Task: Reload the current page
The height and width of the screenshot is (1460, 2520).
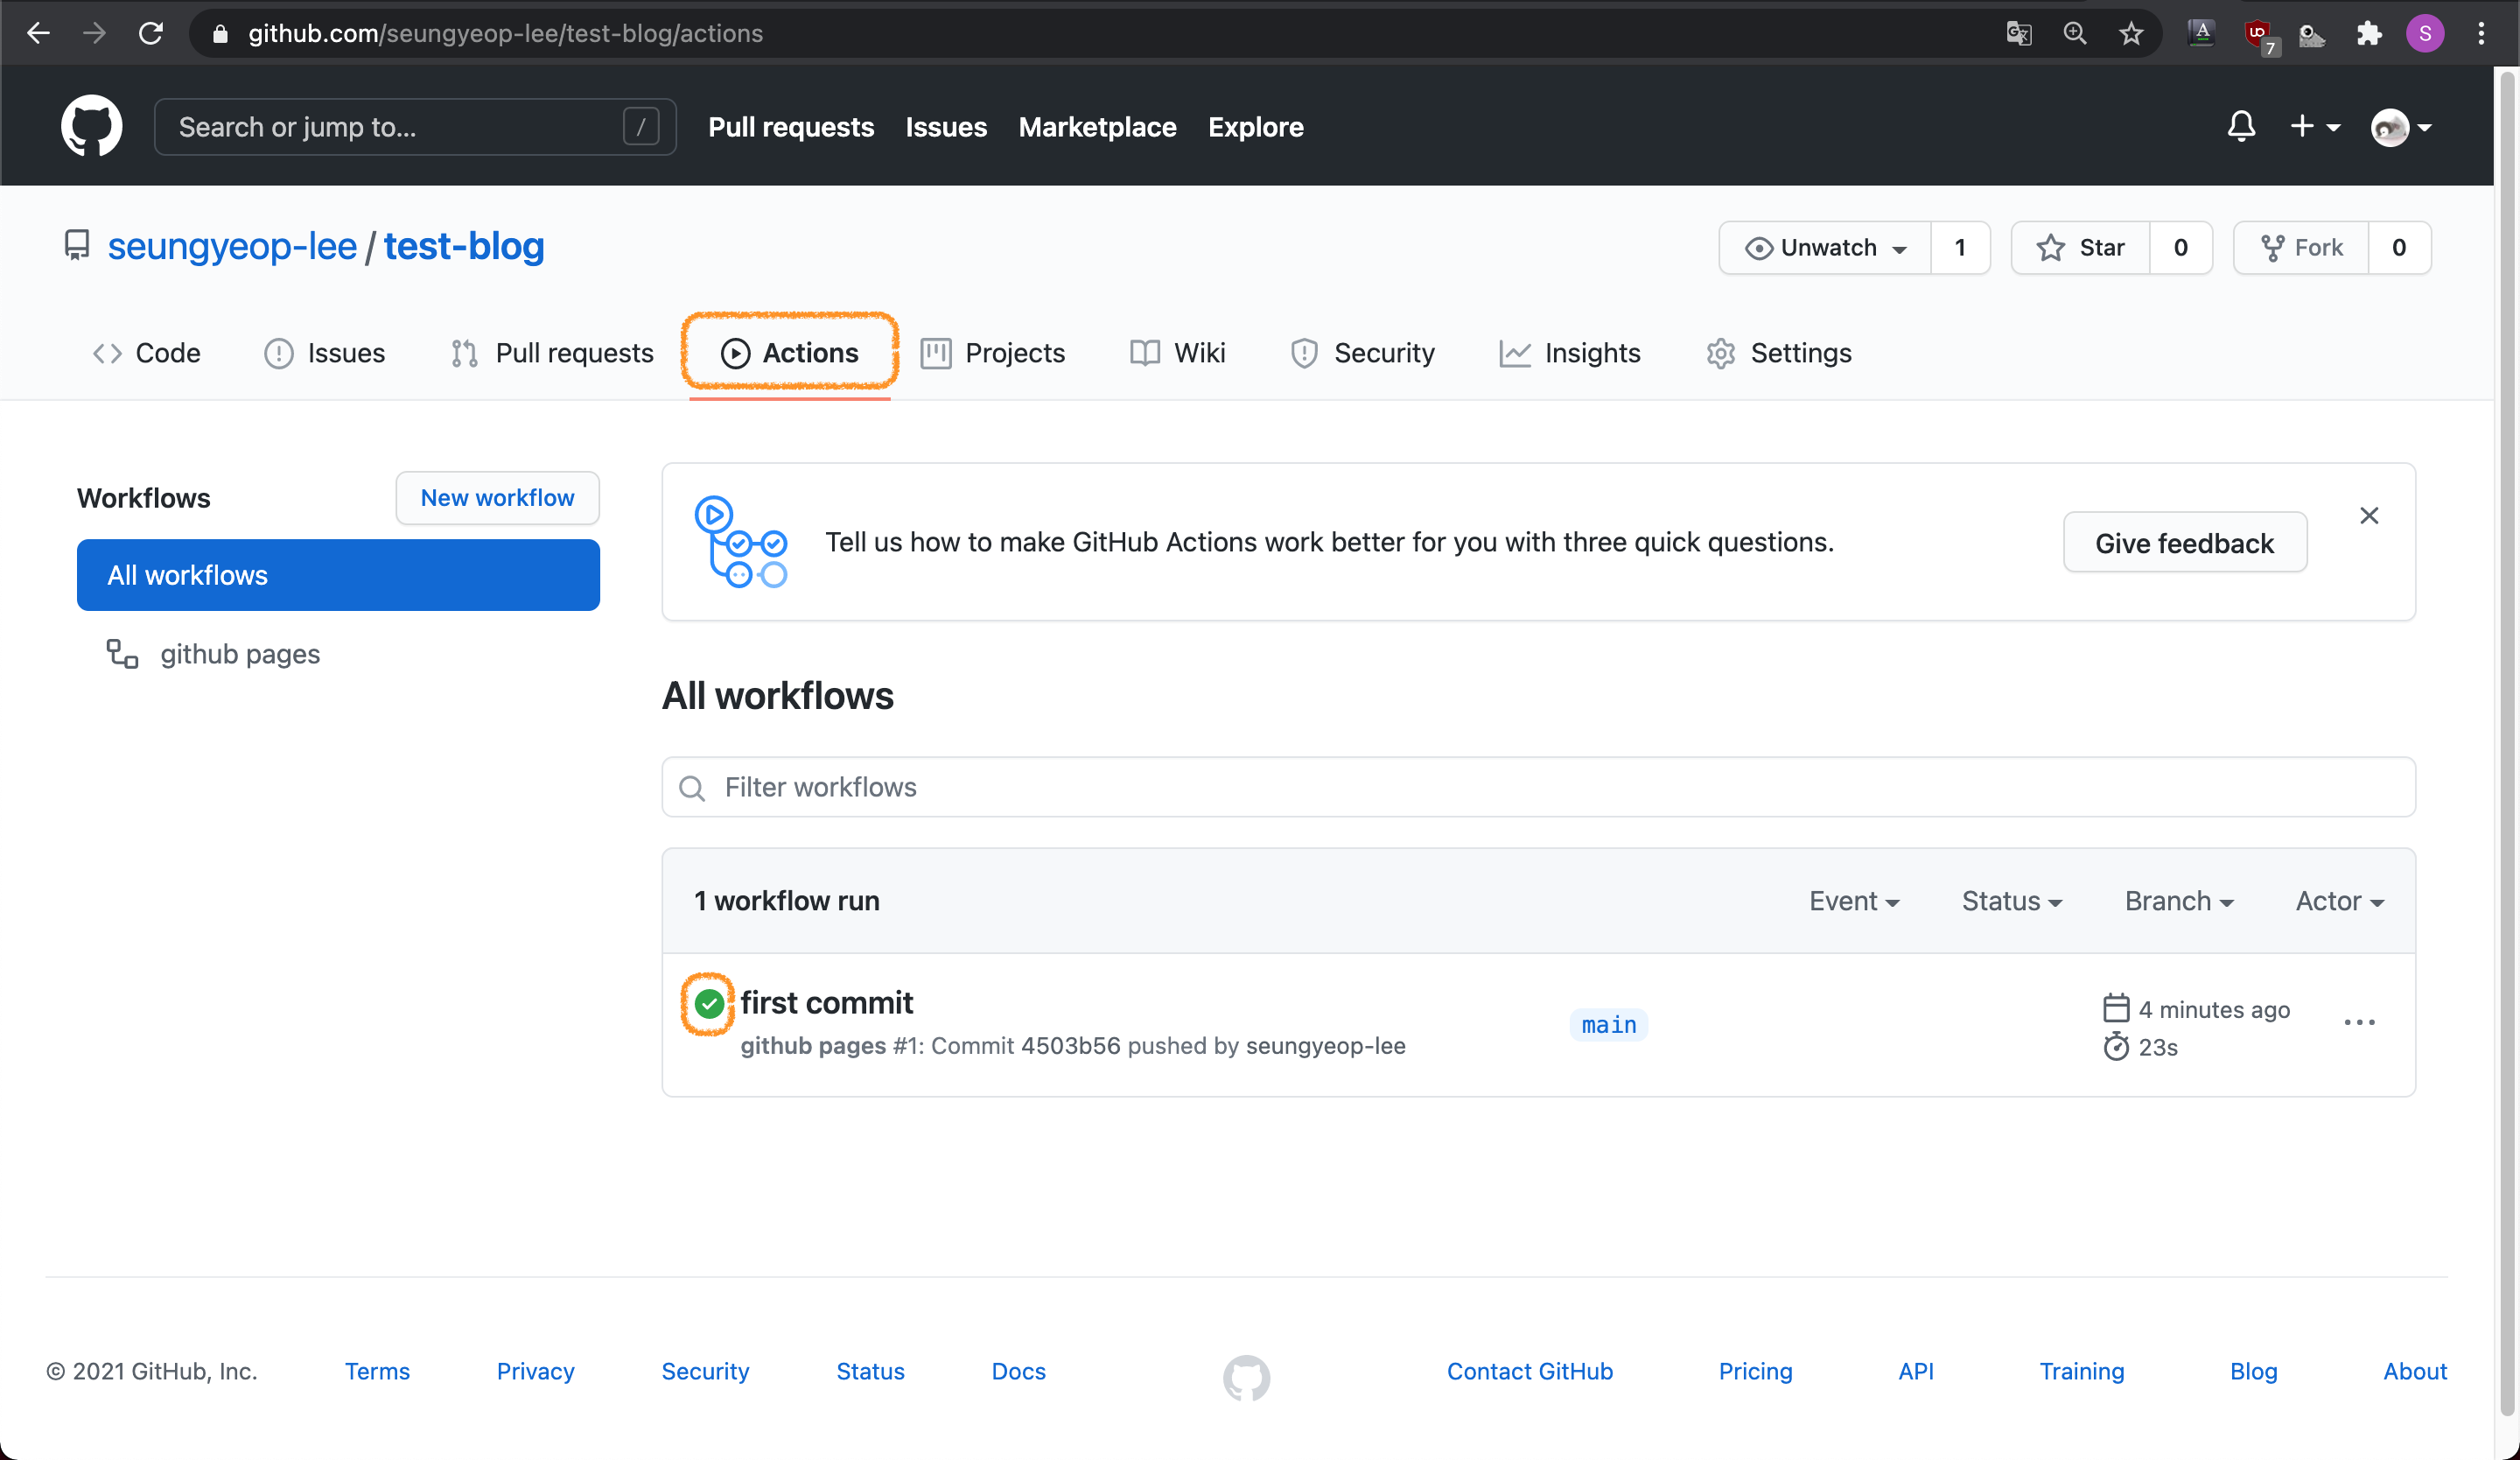Action: point(151,33)
